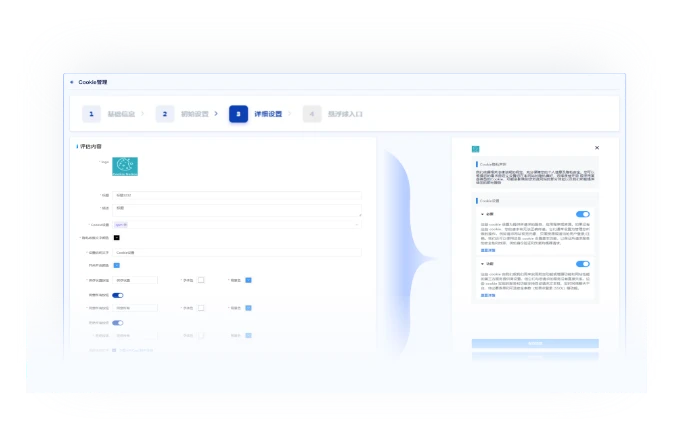This screenshot has width=680, height=438.
Task: Click the cookie logo image thumbnail
Action: click(x=125, y=167)
